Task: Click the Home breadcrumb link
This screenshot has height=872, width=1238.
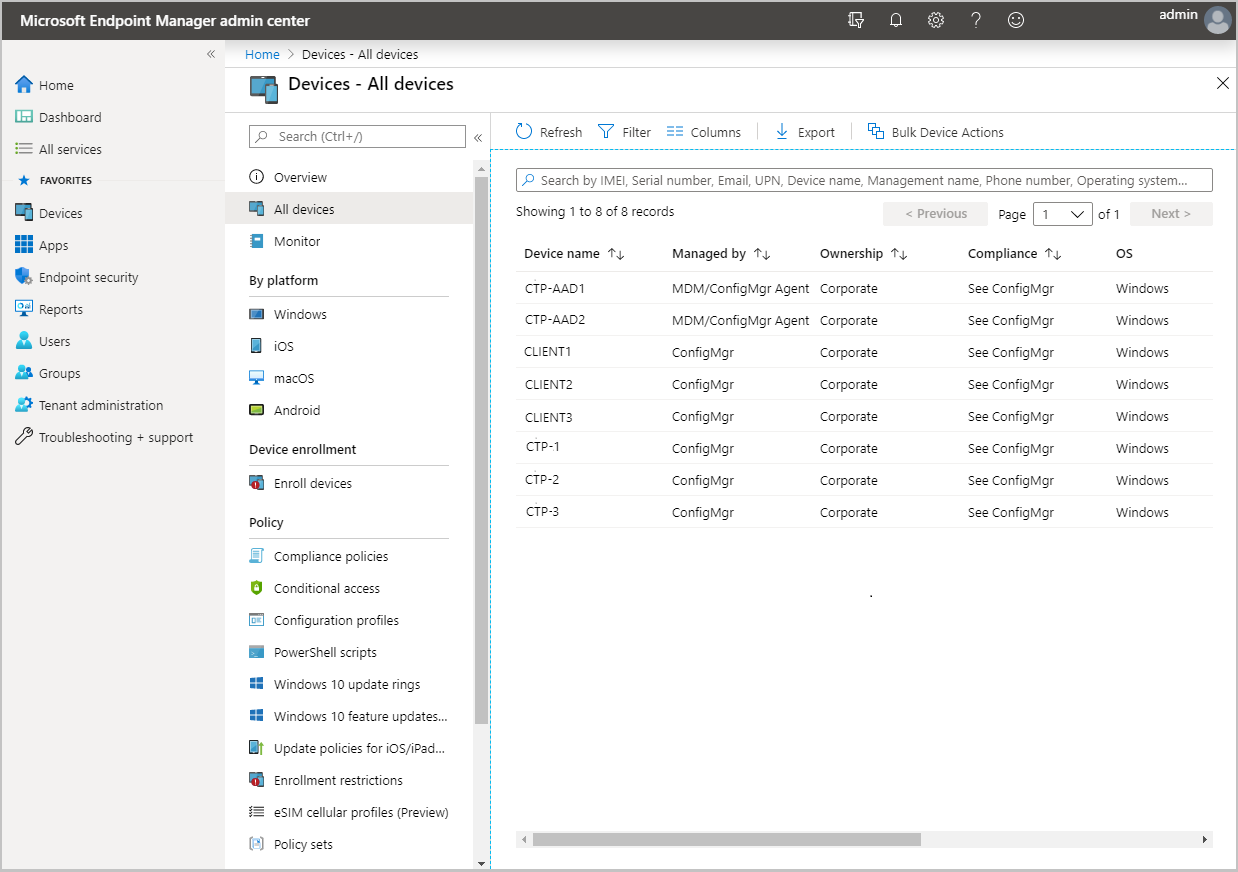Action: pos(261,54)
